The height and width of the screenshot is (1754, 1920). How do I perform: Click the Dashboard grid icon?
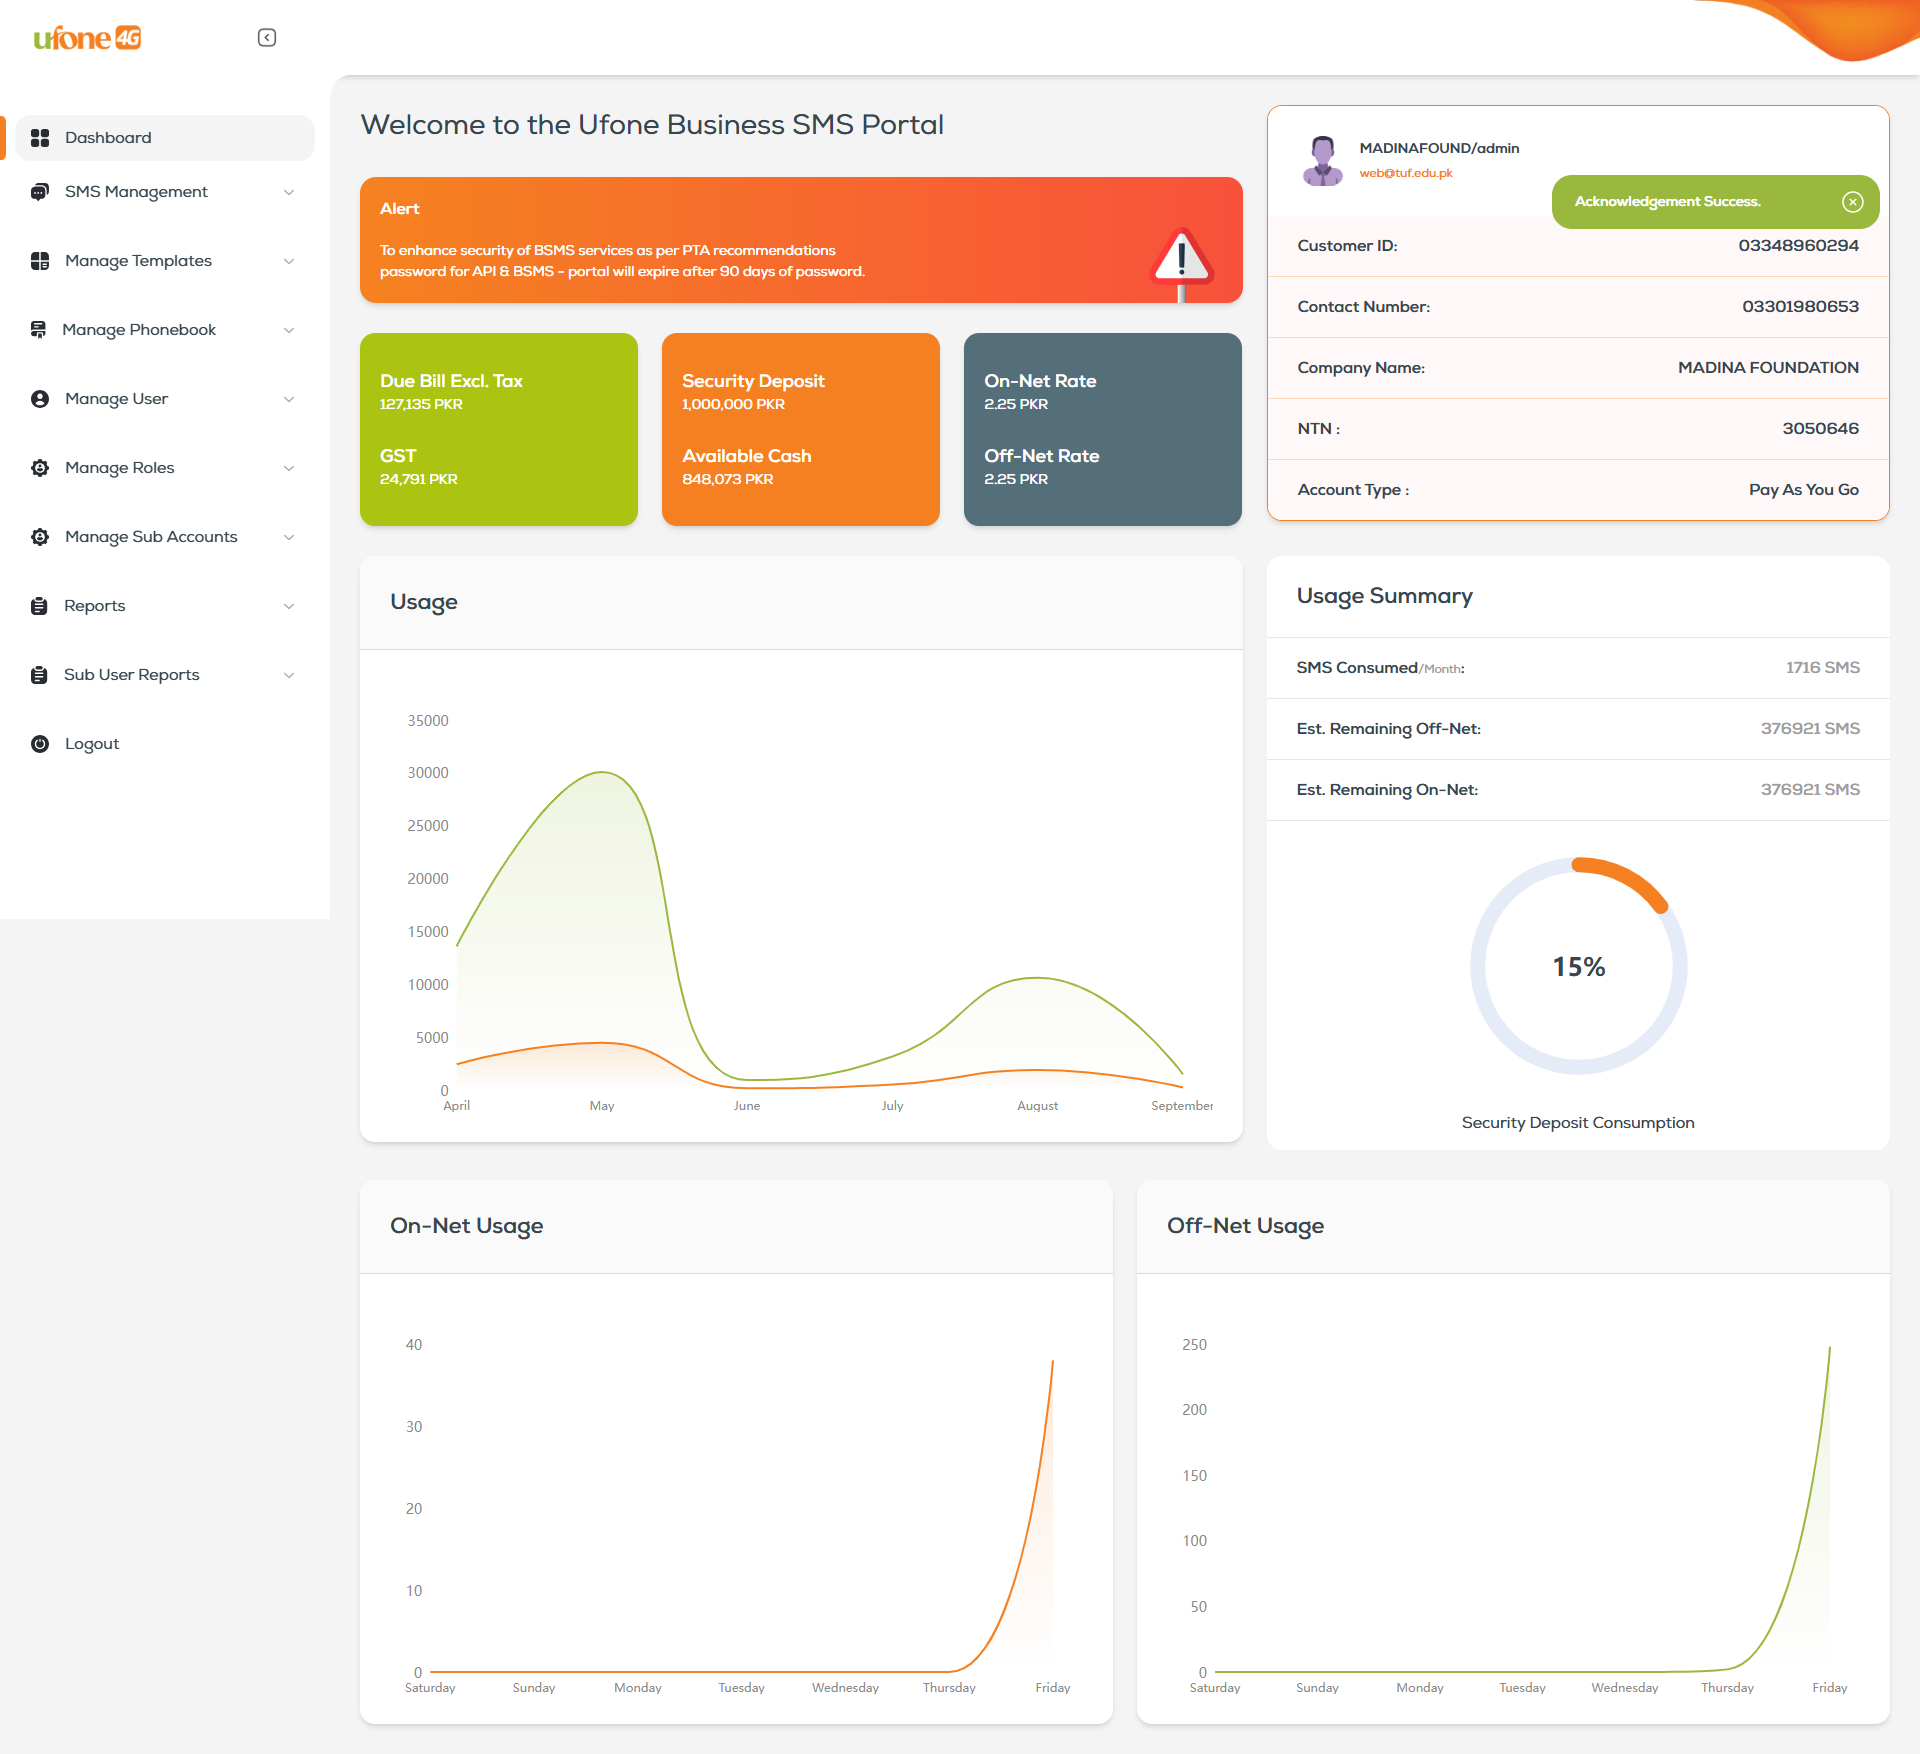click(x=40, y=138)
